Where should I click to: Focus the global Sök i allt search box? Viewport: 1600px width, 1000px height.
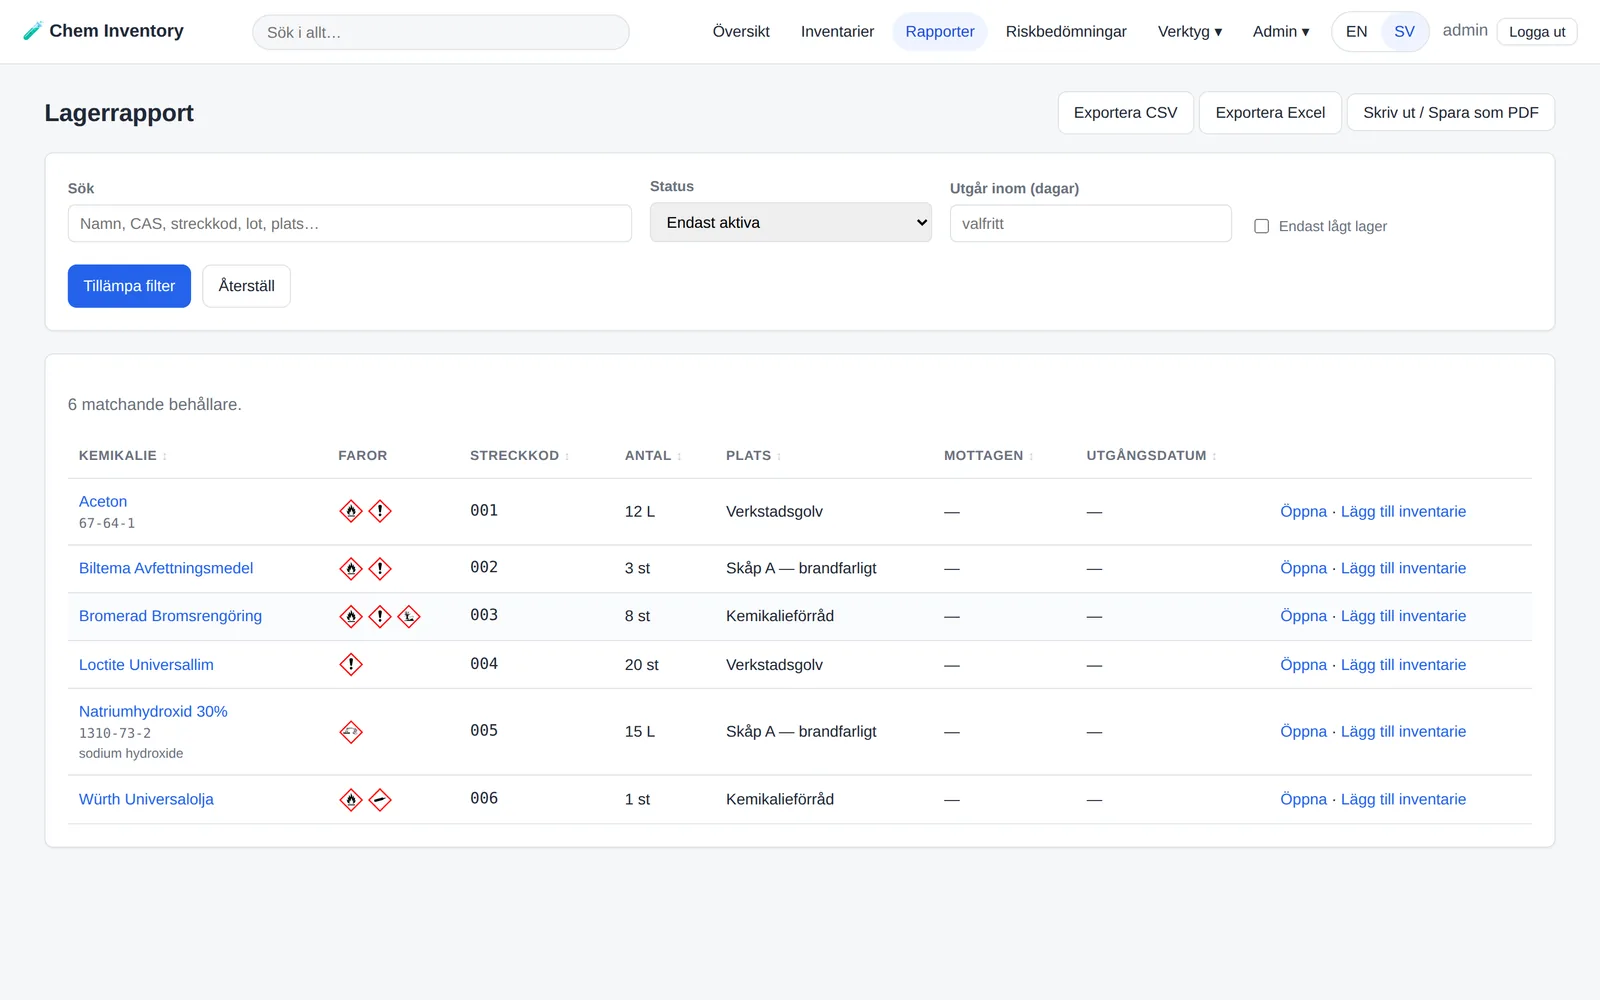pos(441,32)
